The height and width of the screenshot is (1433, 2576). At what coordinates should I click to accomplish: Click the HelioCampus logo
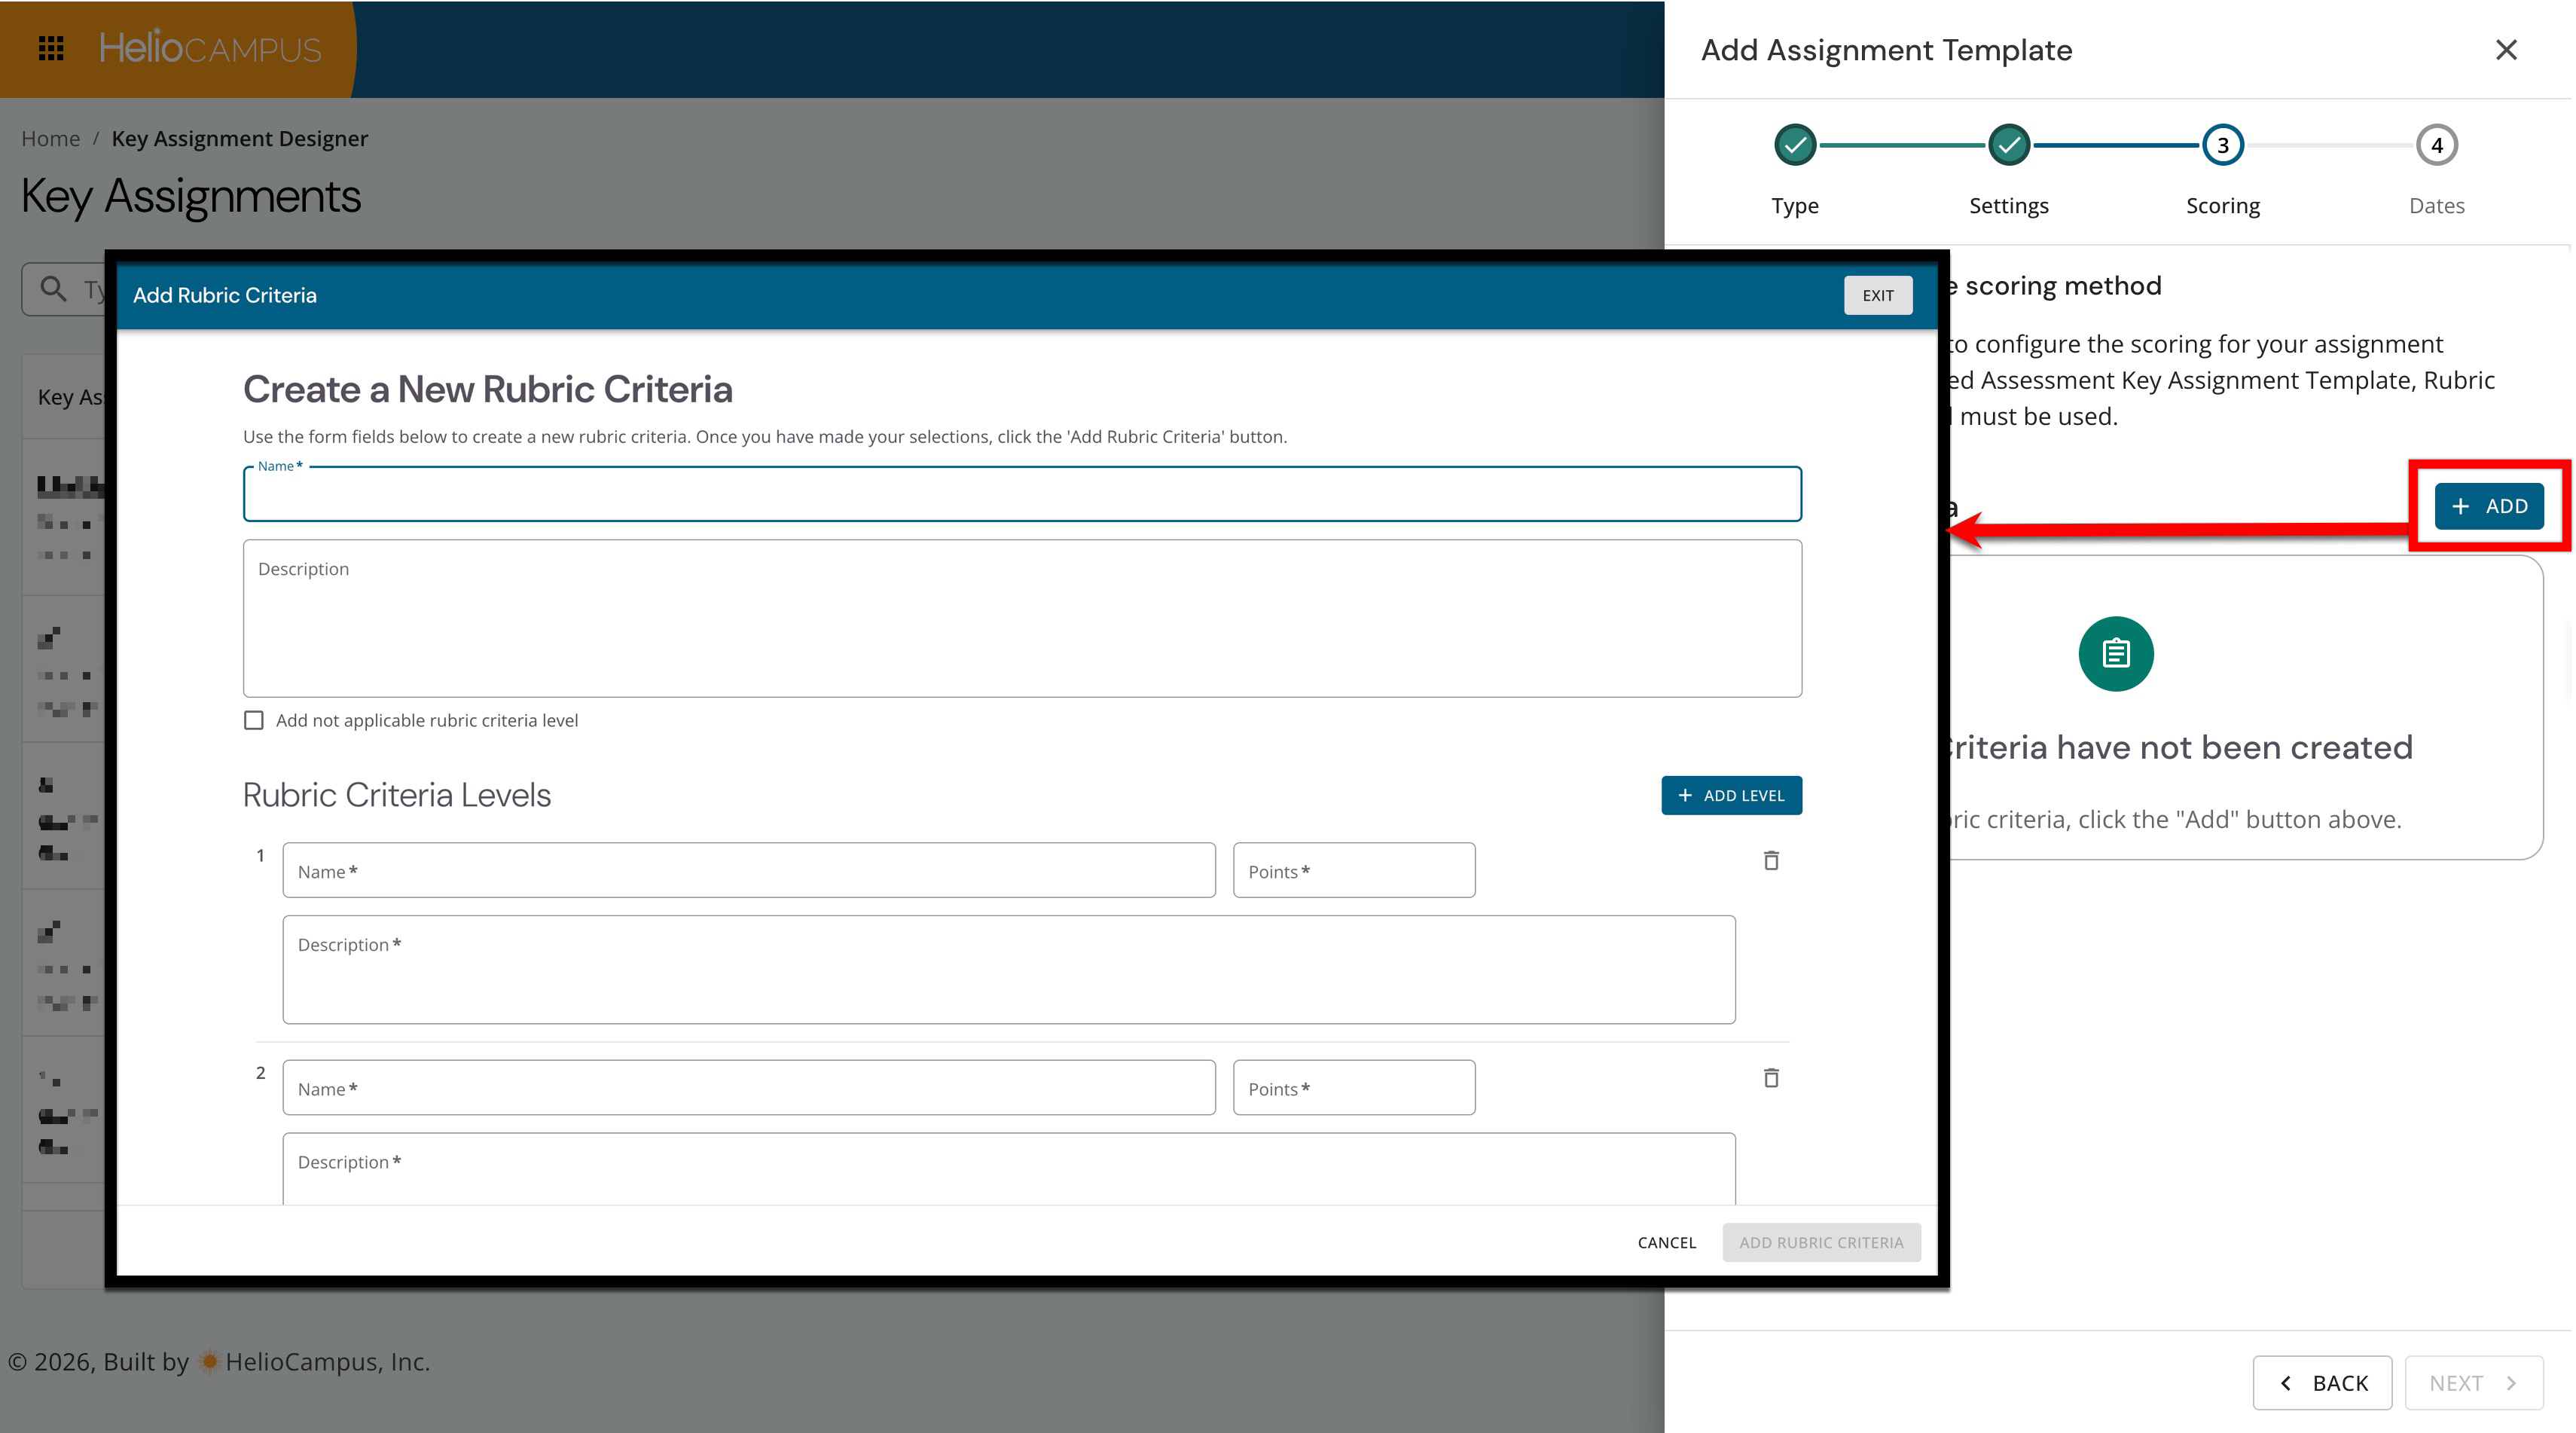coord(210,48)
